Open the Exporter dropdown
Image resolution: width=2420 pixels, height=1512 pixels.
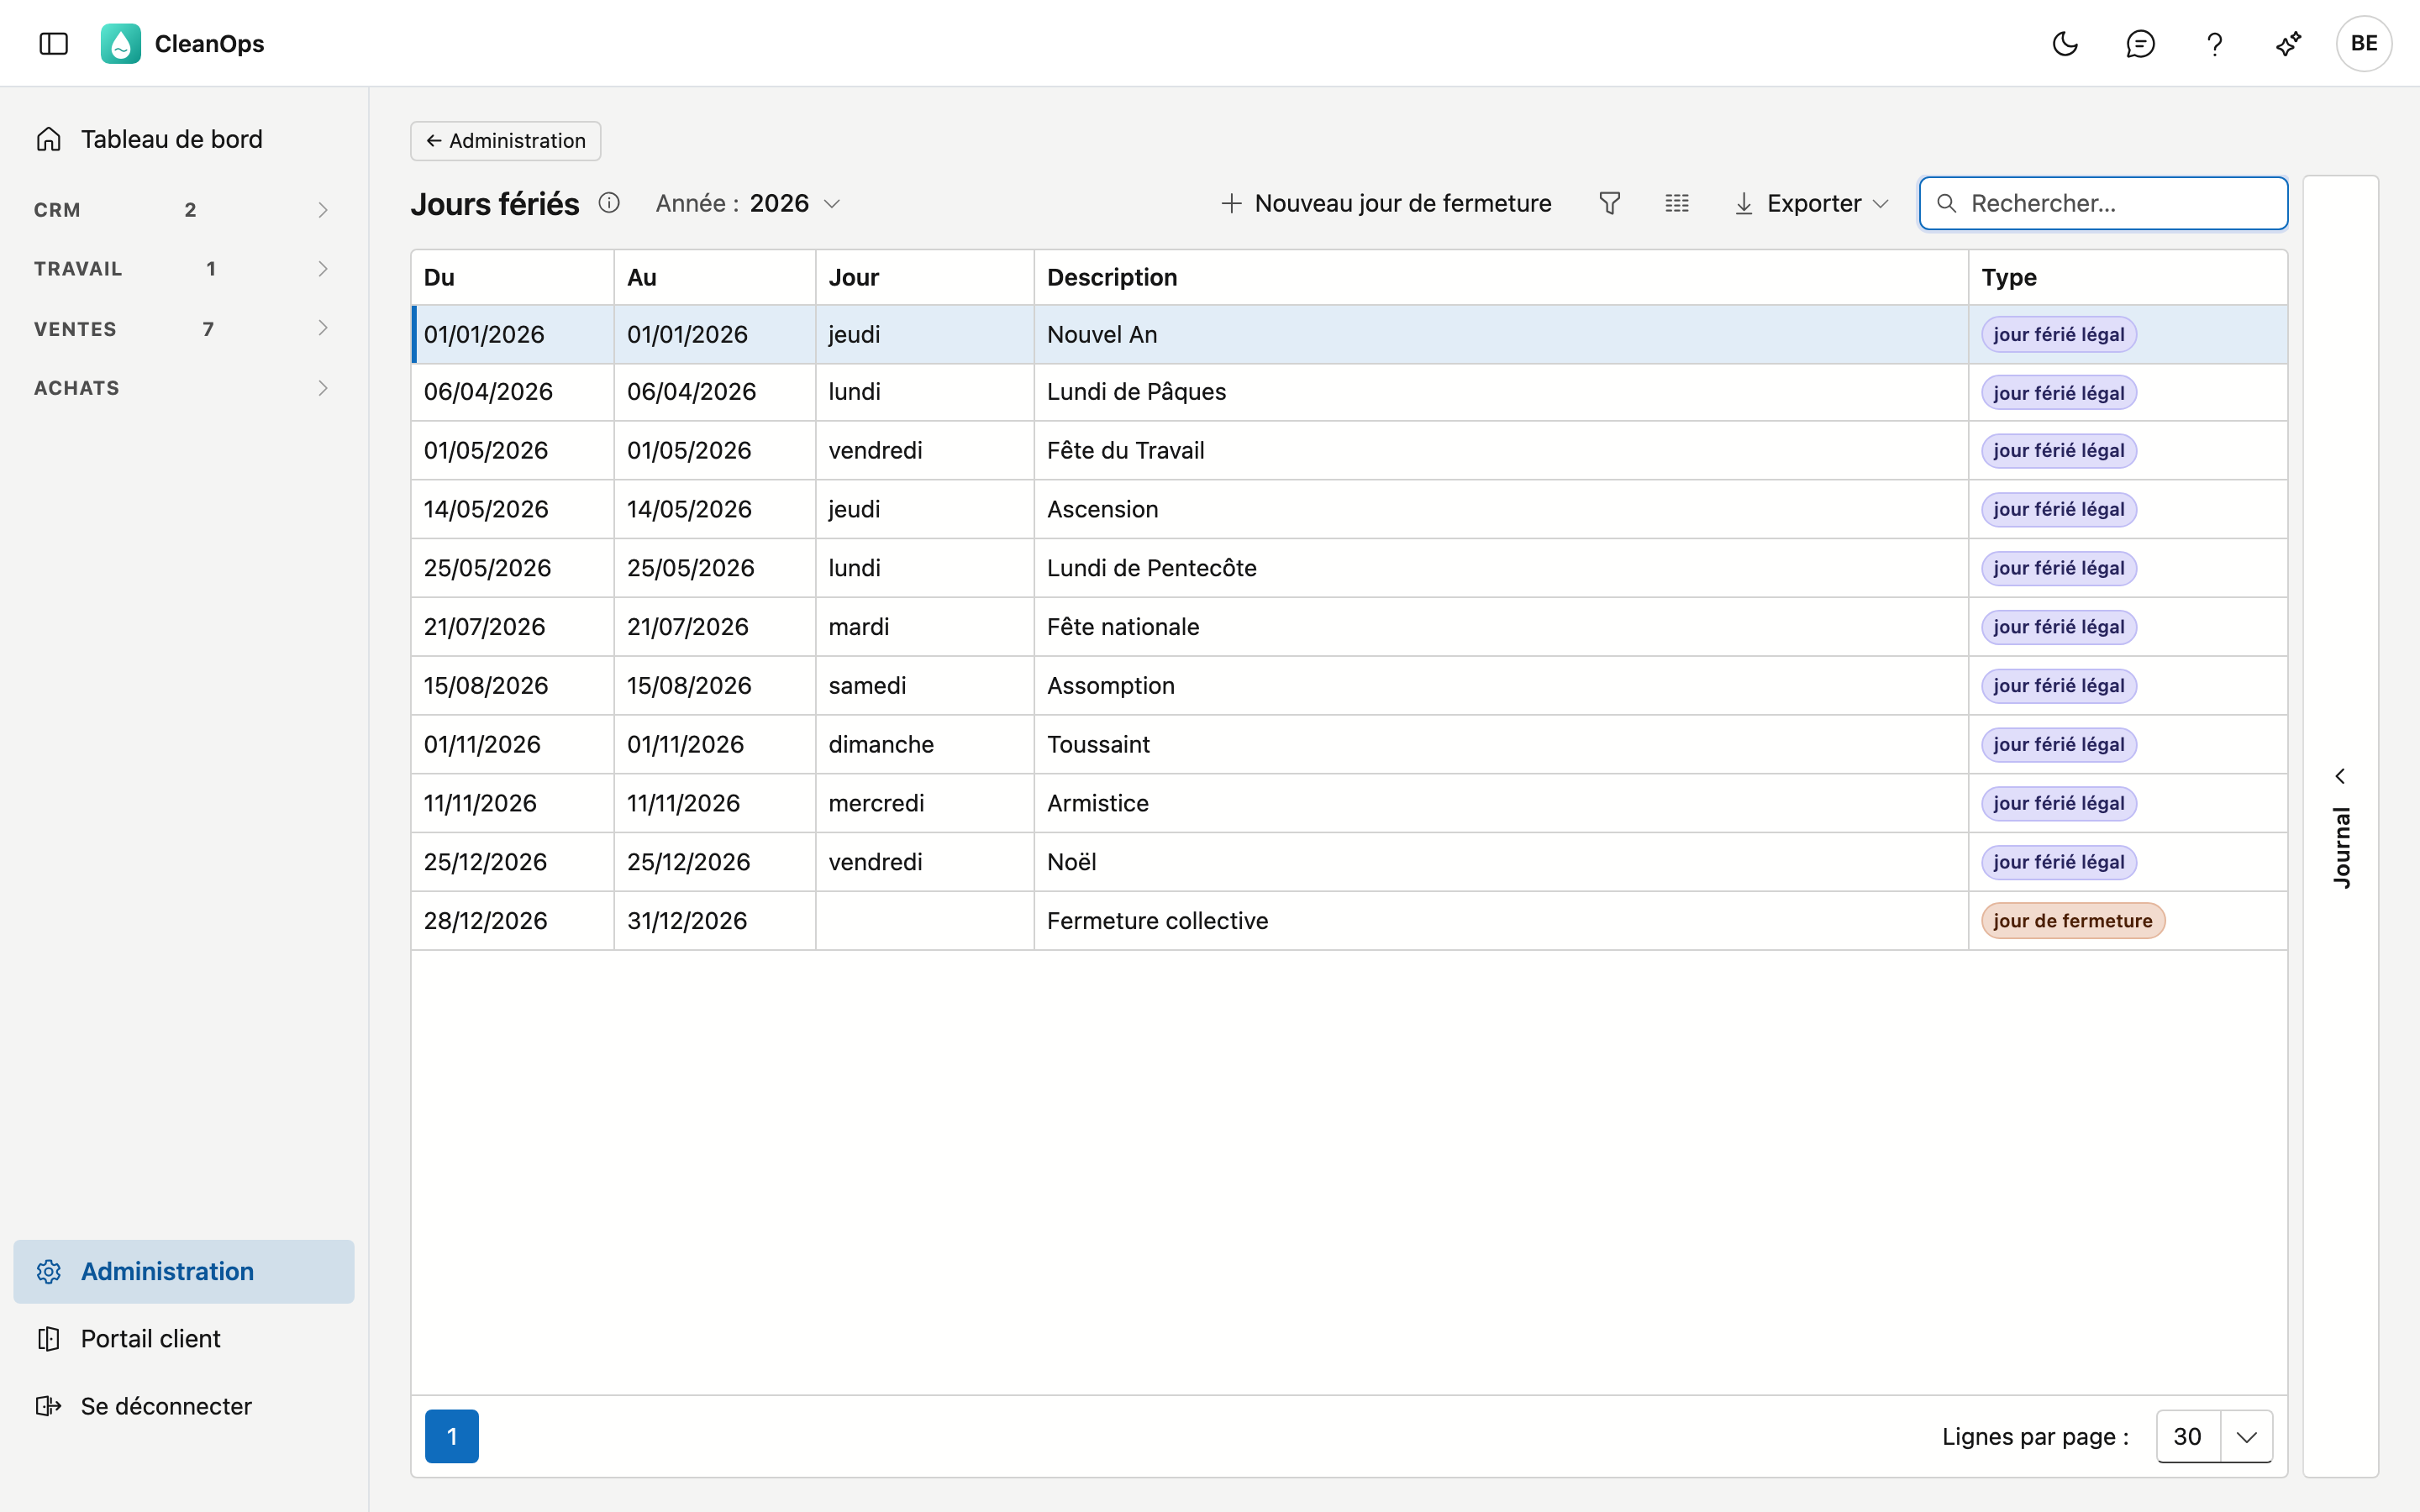pos(1811,203)
